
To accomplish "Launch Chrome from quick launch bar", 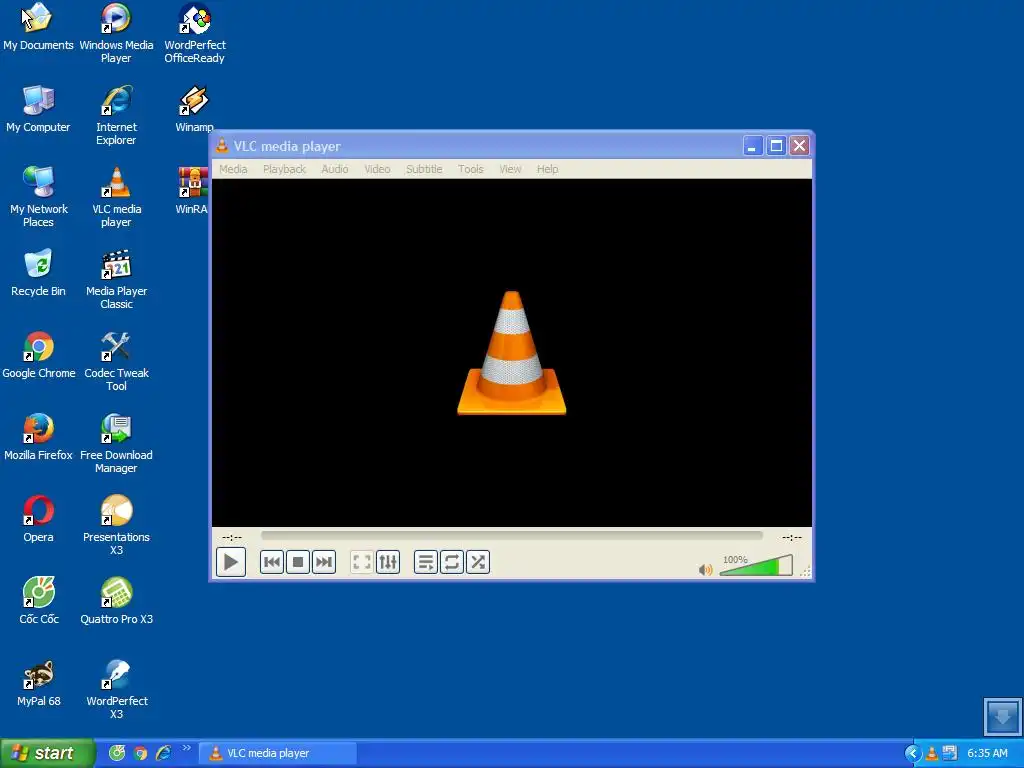I will click(x=140, y=753).
